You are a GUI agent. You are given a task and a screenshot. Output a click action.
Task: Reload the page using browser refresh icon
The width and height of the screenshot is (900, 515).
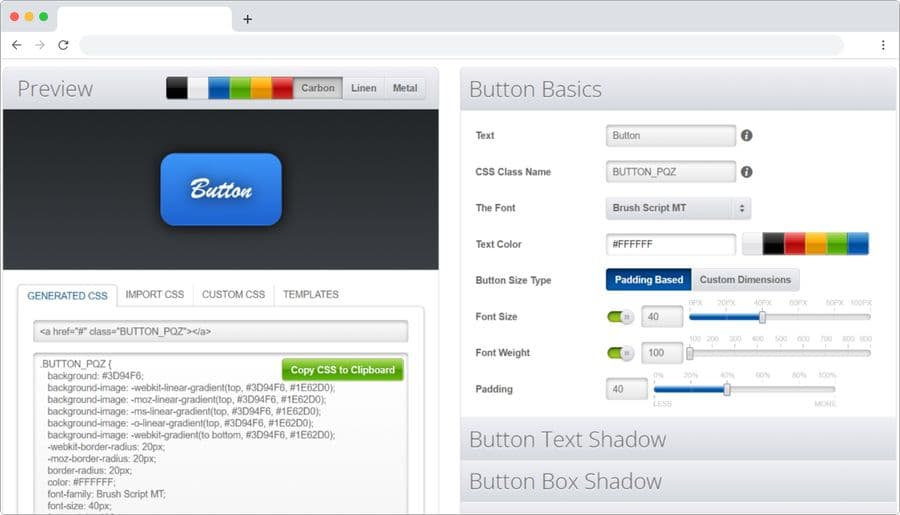point(63,45)
